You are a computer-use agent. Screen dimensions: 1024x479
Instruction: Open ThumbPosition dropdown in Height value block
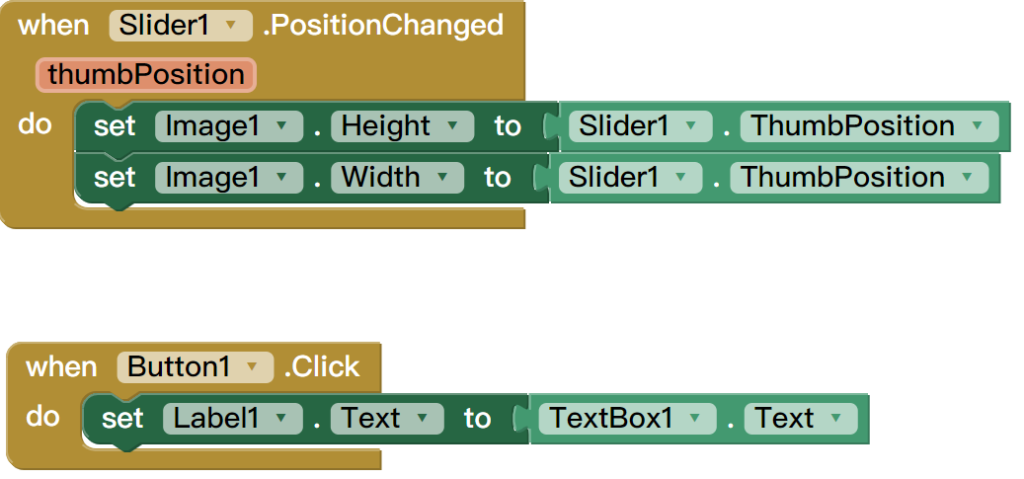(x=976, y=127)
